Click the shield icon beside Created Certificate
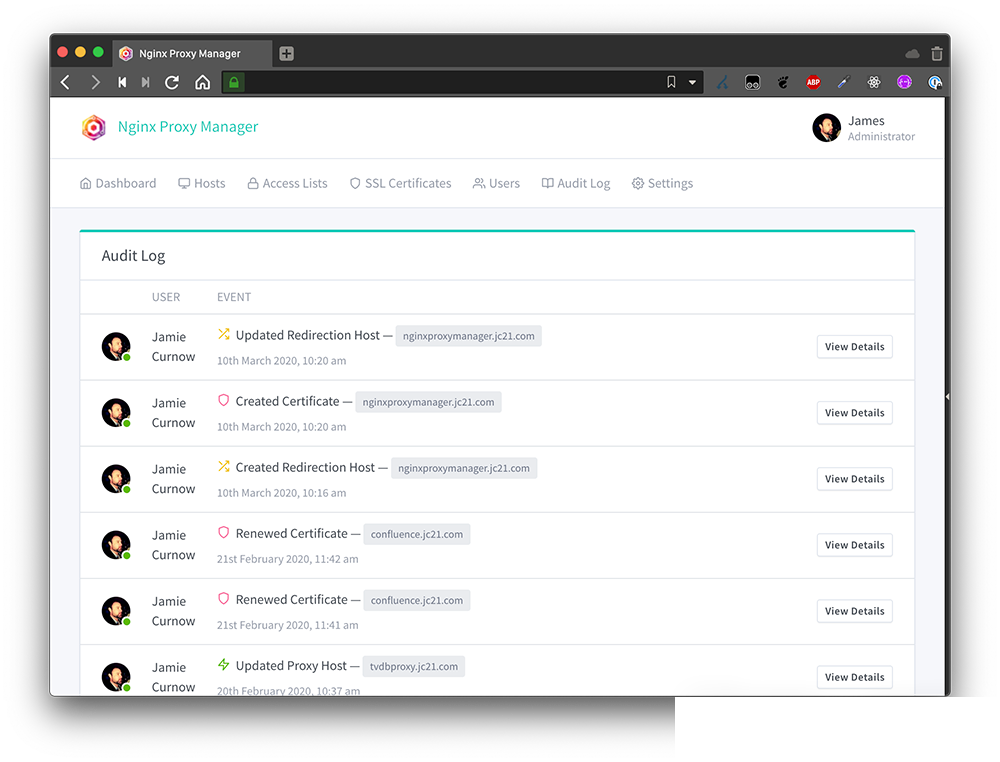 pos(223,400)
